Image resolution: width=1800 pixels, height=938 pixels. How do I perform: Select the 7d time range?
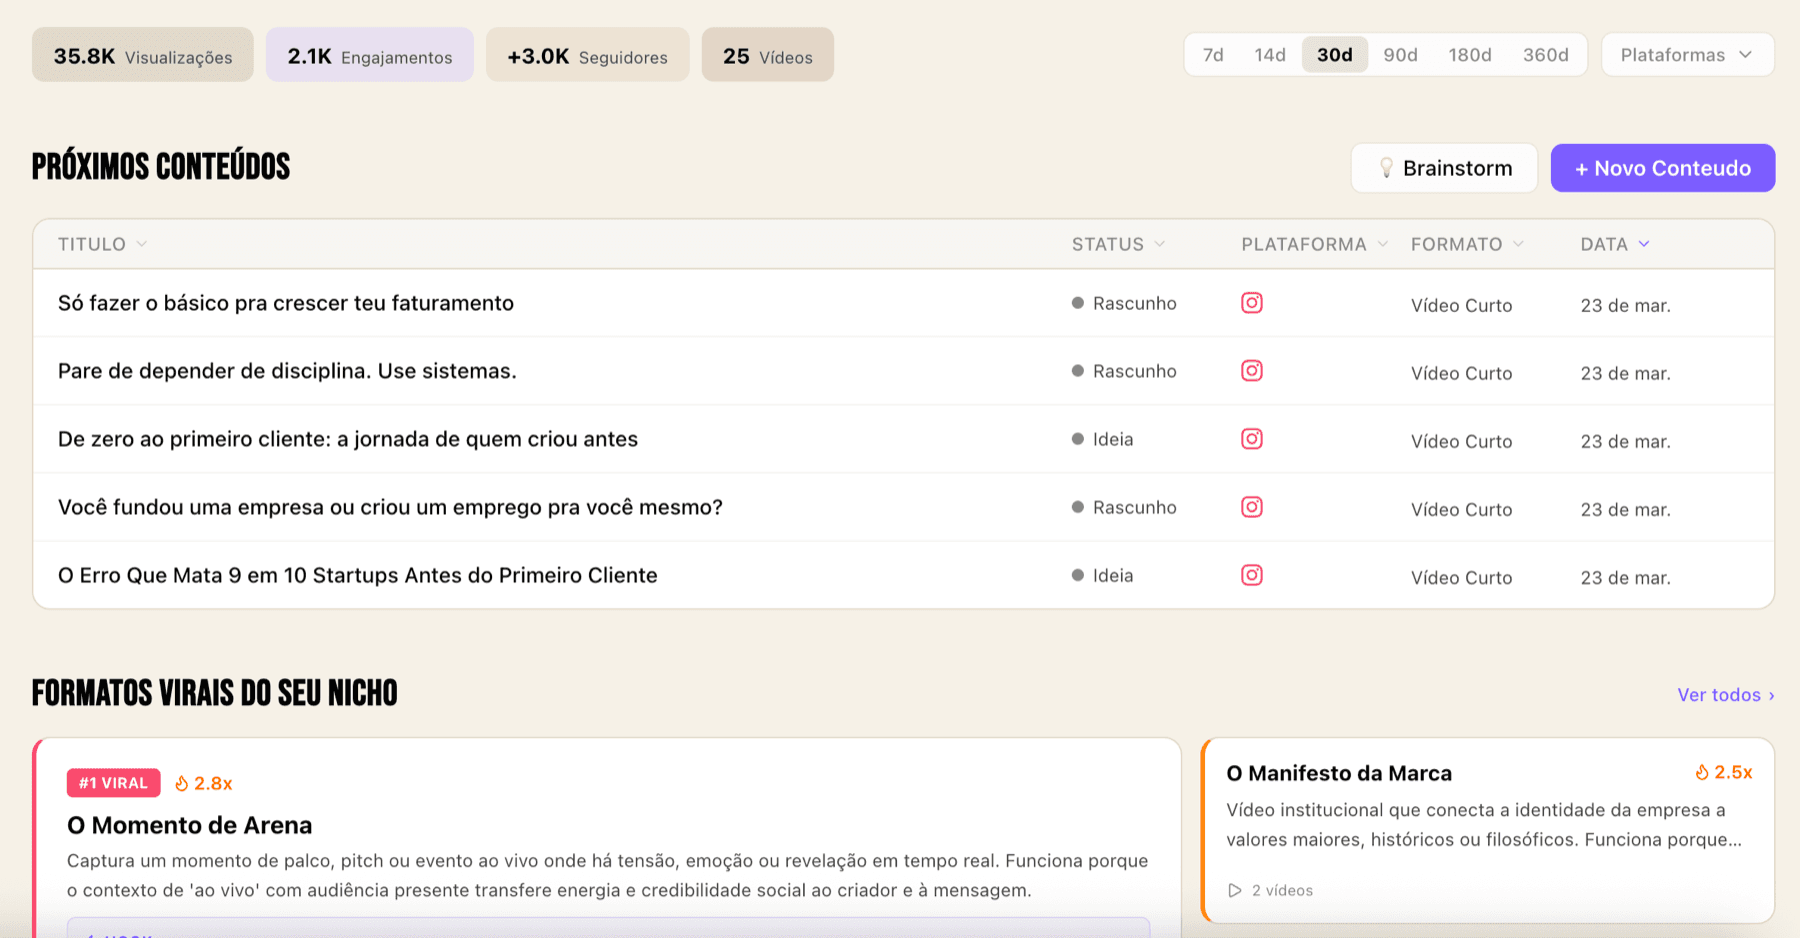pyautogui.click(x=1213, y=55)
